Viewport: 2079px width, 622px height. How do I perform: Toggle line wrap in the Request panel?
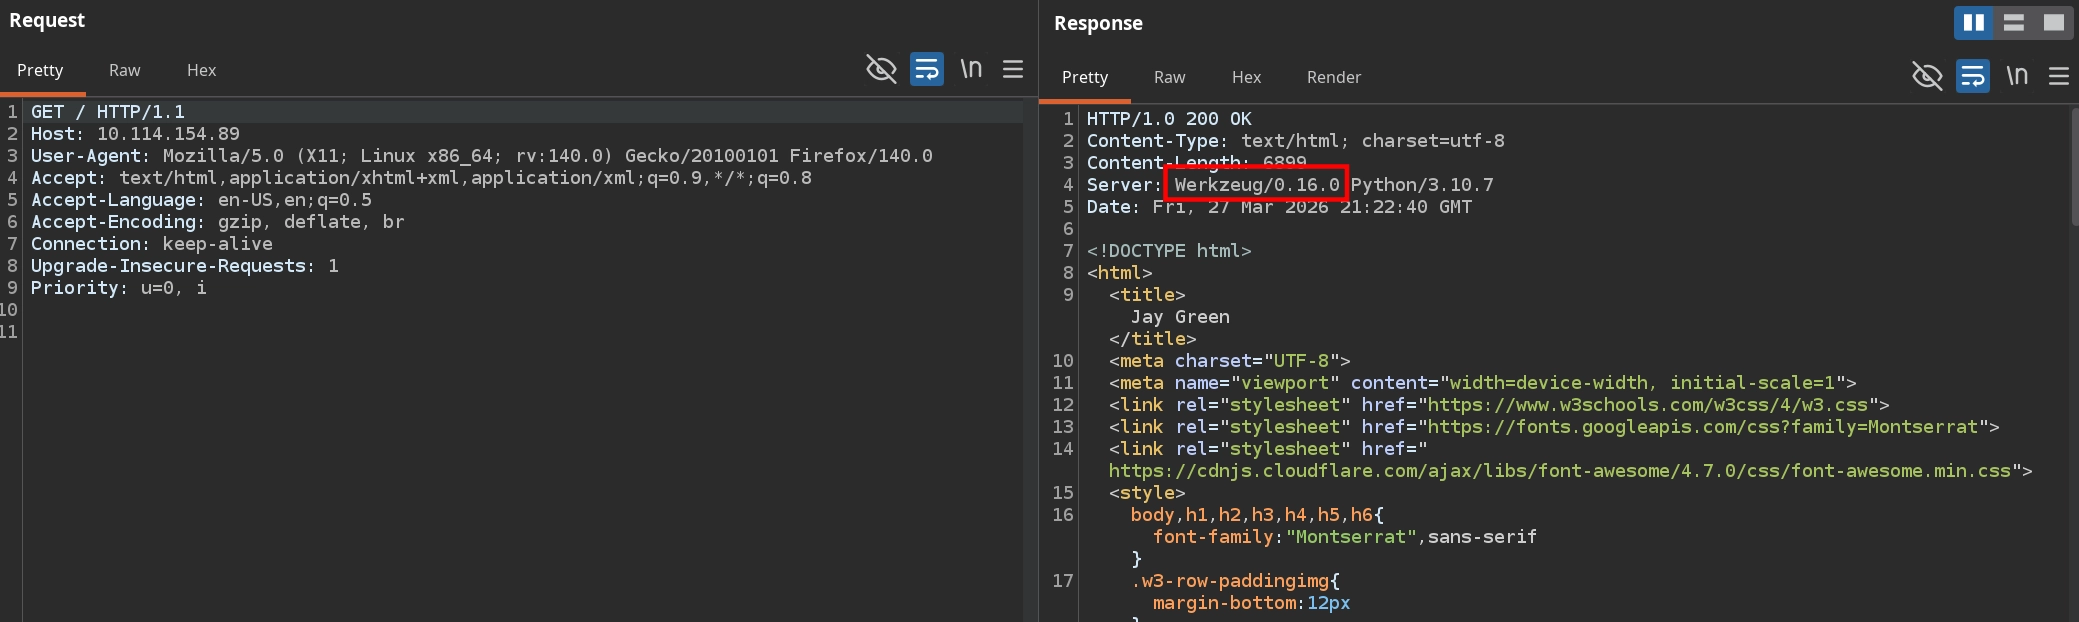click(x=926, y=69)
